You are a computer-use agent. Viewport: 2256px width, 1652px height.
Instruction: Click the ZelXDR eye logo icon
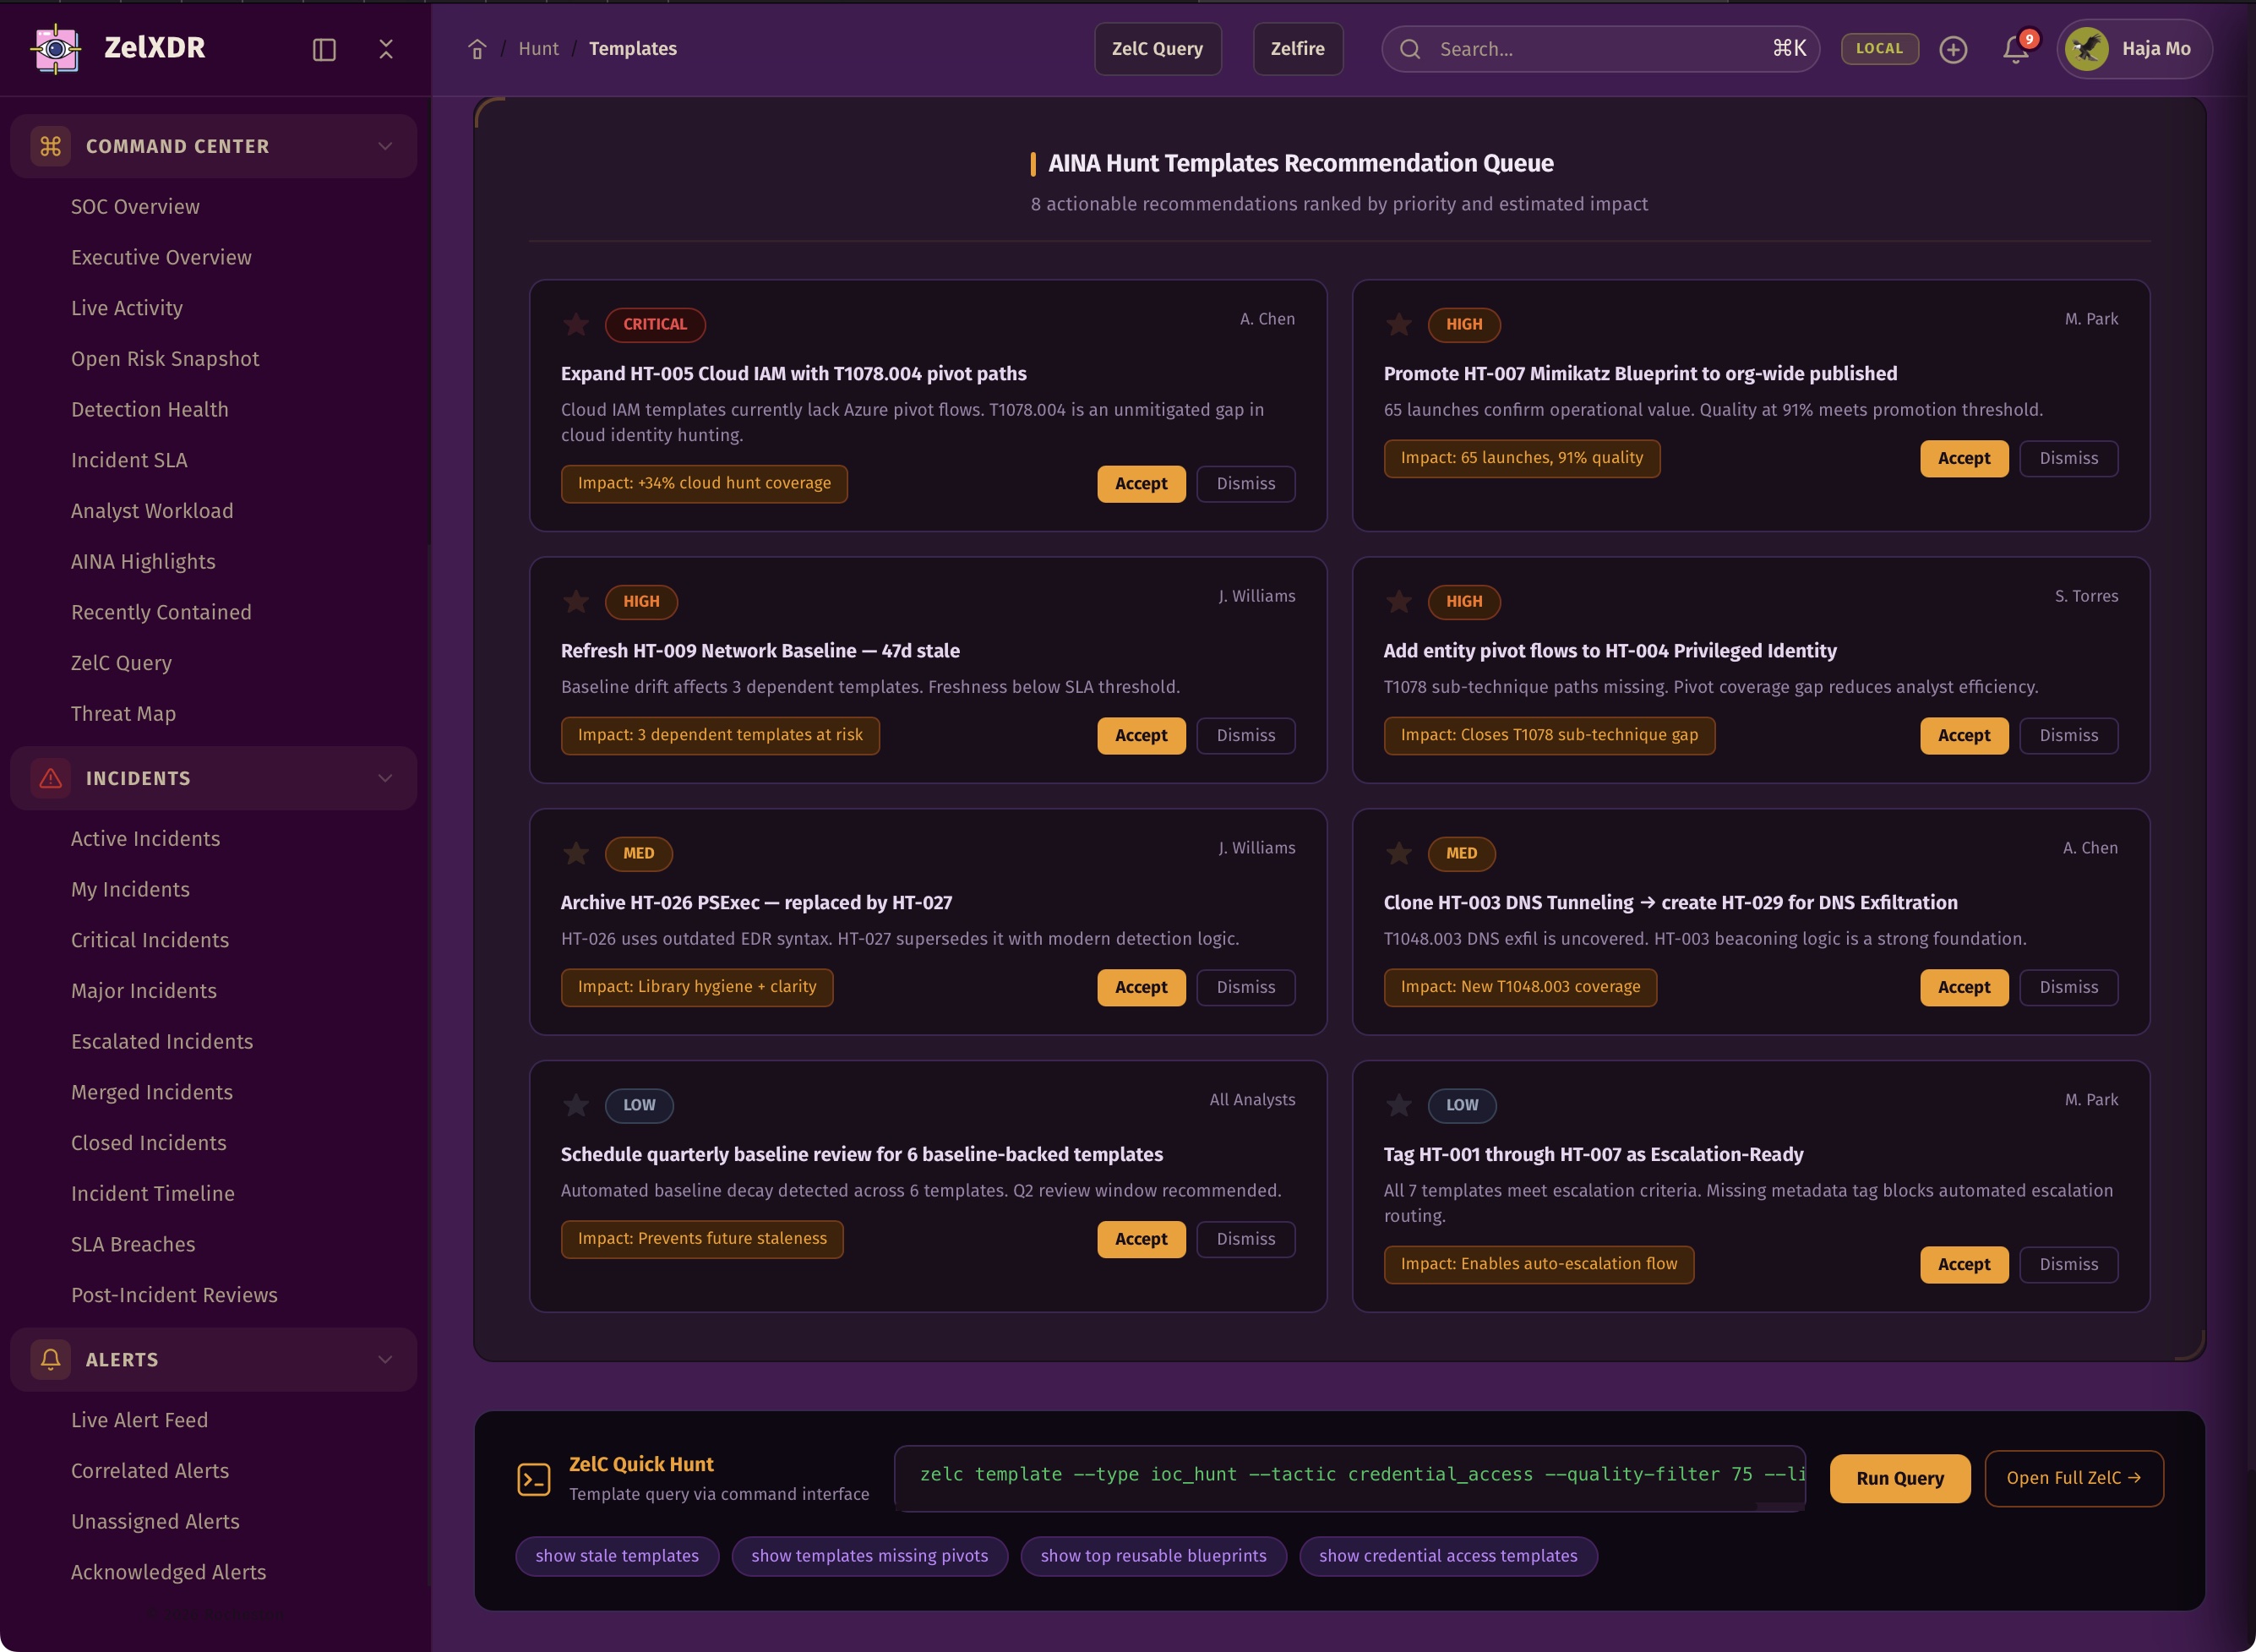tap(56, 48)
